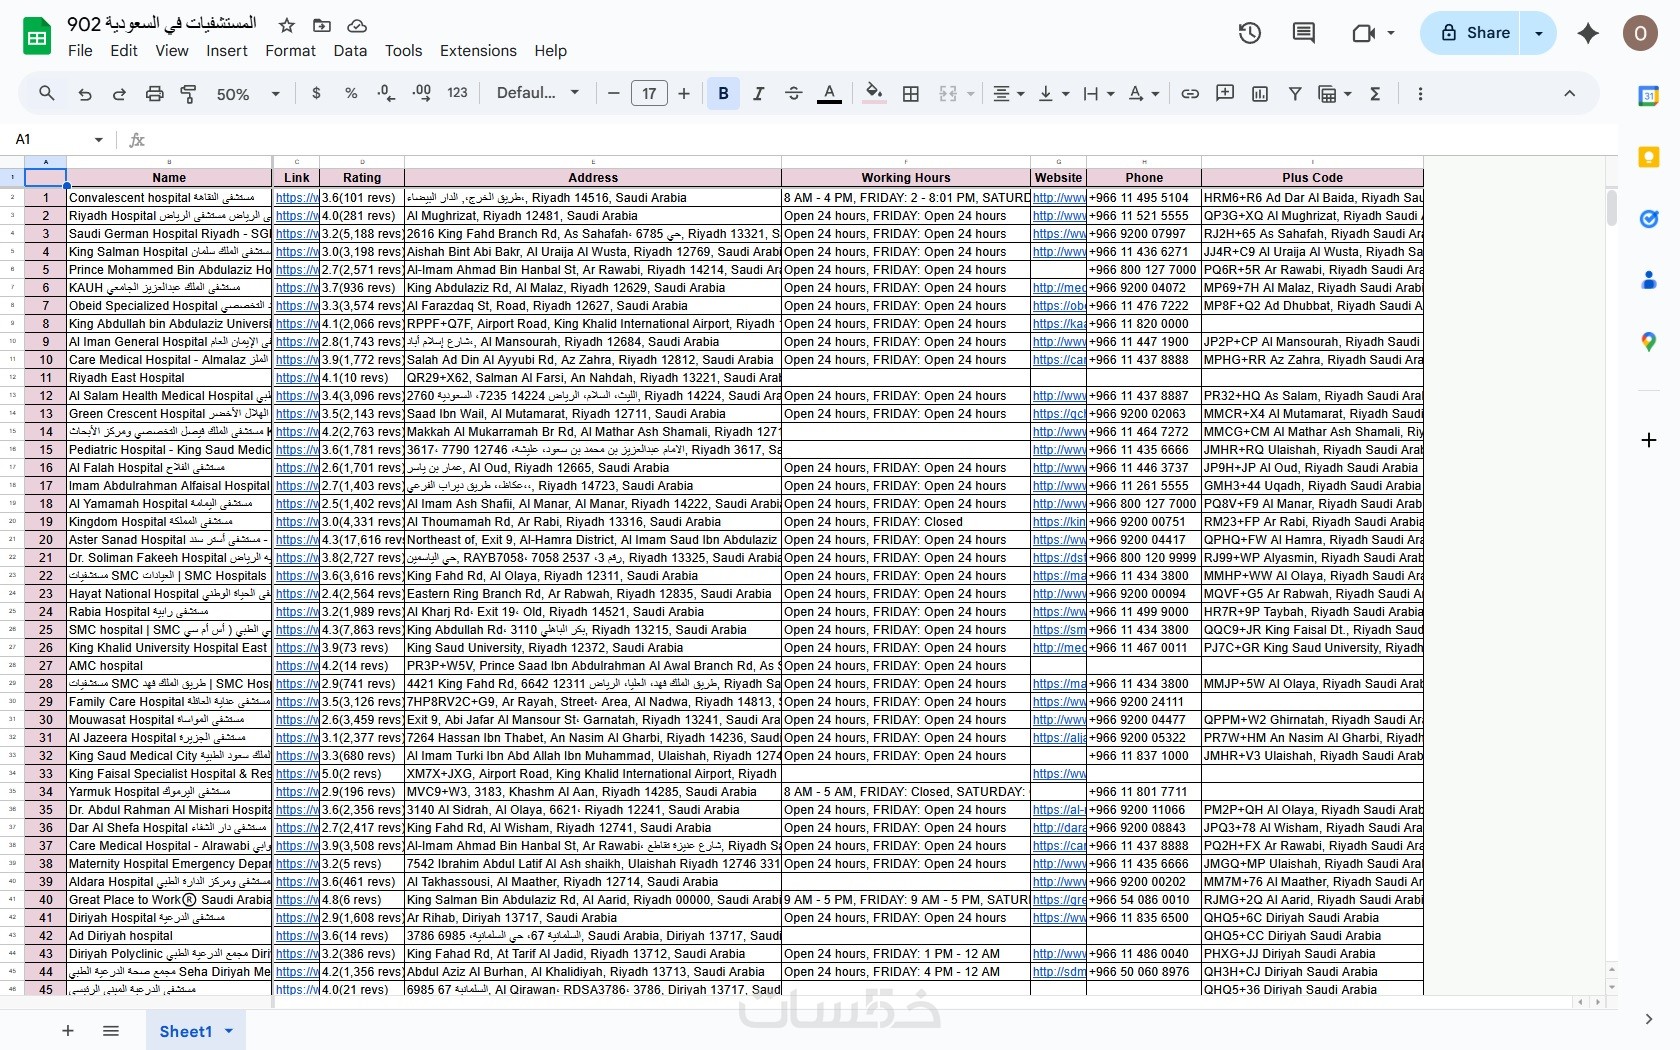Image resolution: width=1680 pixels, height=1050 pixels.
Task: Open Convalescent hospital row link
Action: pyautogui.click(x=296, y=198)
